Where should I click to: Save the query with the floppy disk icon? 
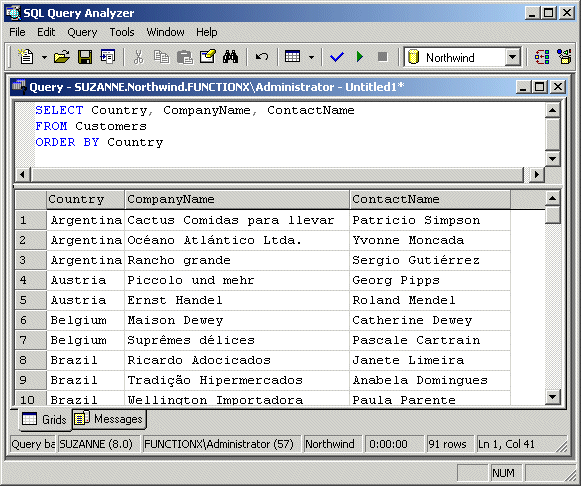tap(85, 57)
